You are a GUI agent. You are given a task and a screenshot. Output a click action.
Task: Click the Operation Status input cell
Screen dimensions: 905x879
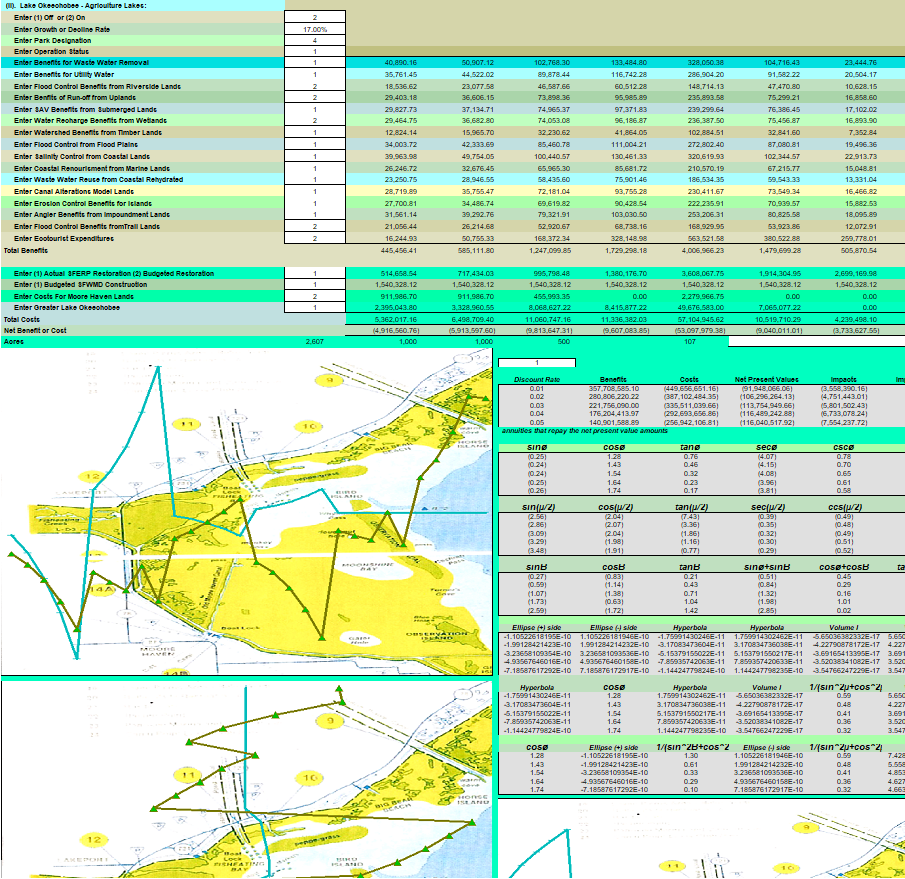314,51
